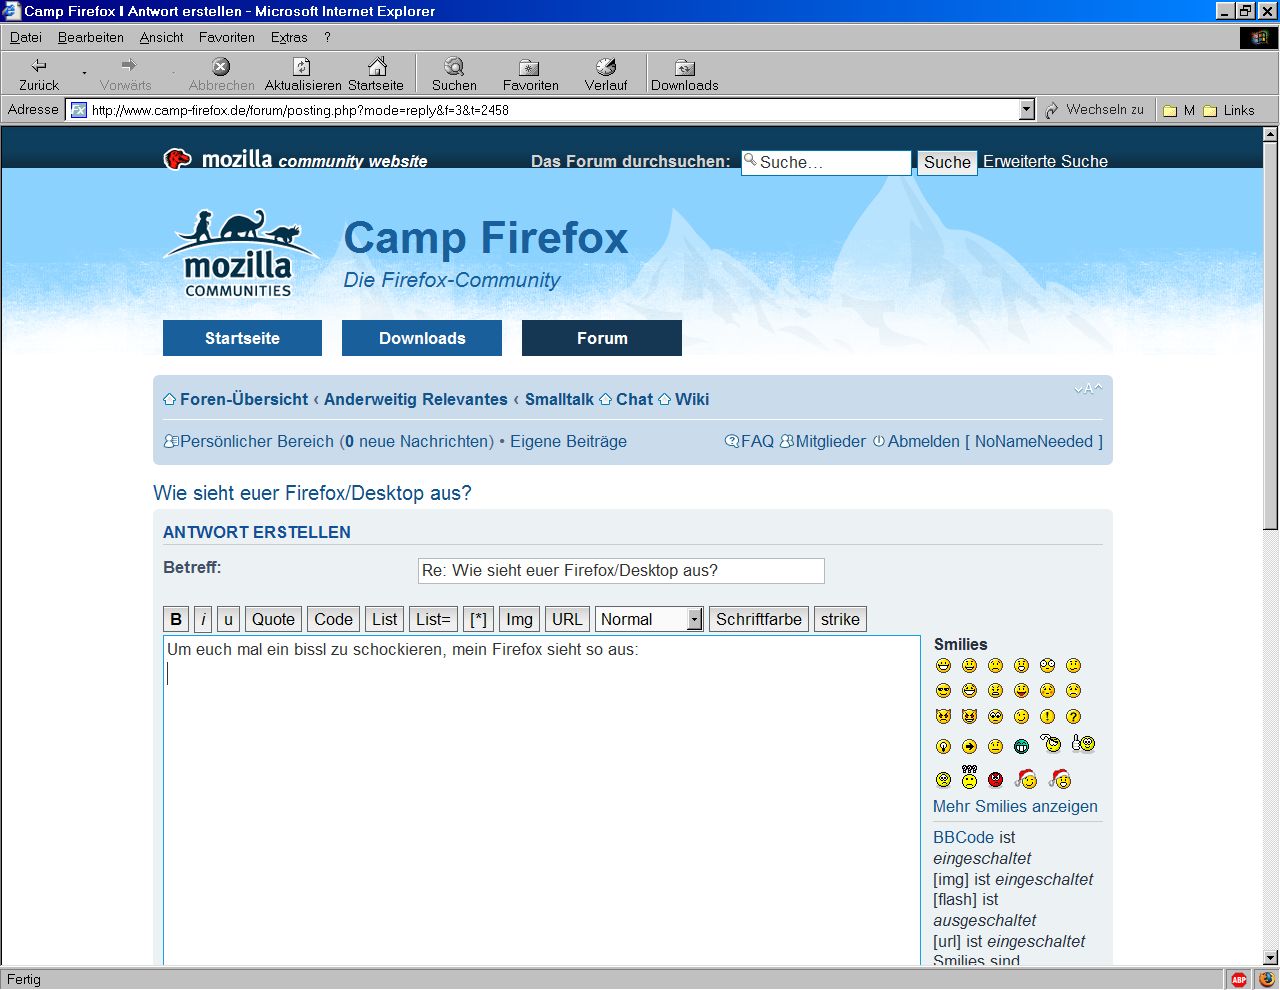
Task: Open the Normal font size dropdown
Action: [649, 619]
